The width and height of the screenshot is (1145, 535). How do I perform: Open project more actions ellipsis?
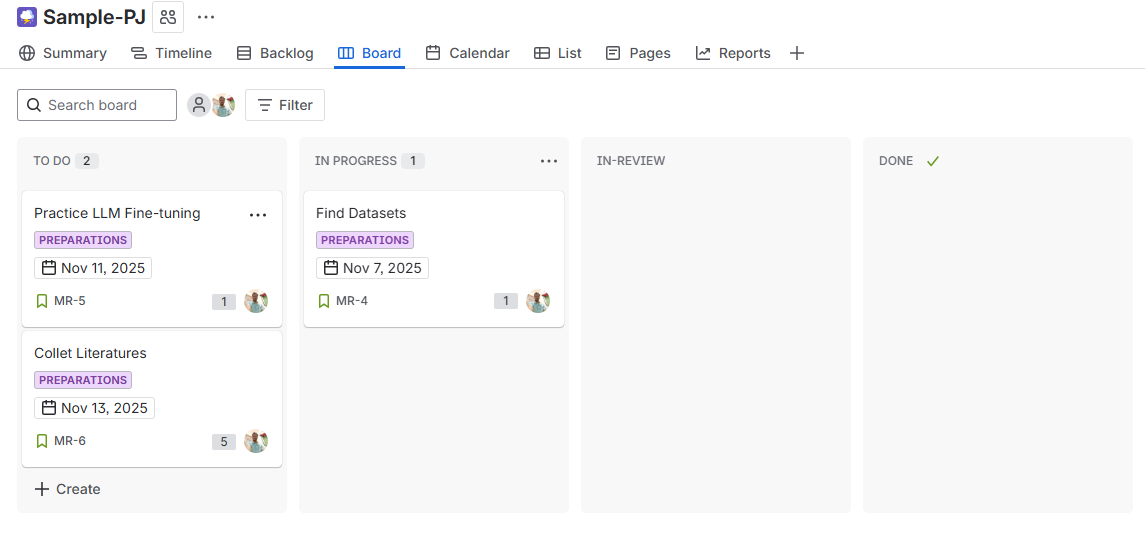click(206, 17)
